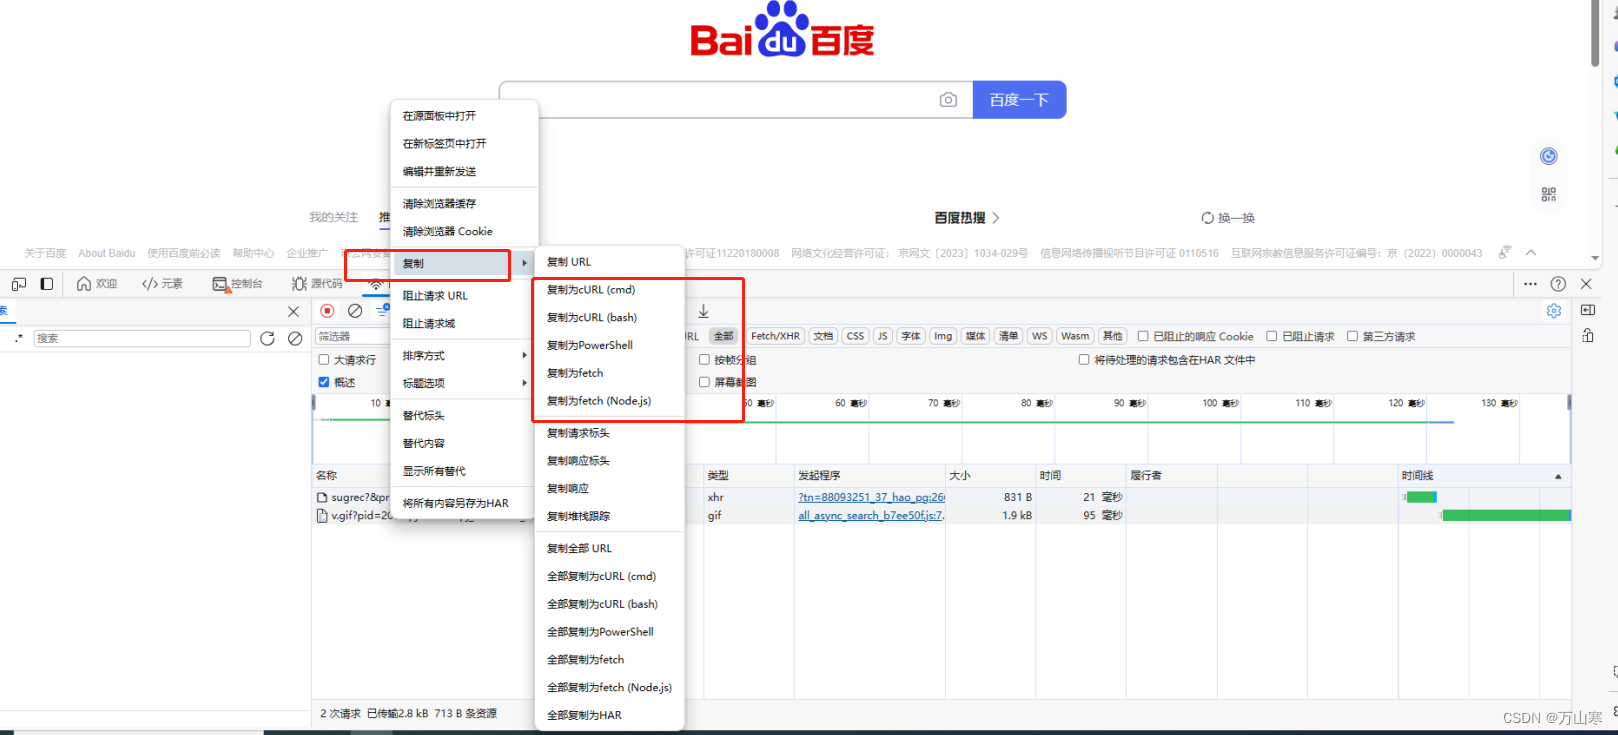Switch to the 欢迎 tab

97,284
